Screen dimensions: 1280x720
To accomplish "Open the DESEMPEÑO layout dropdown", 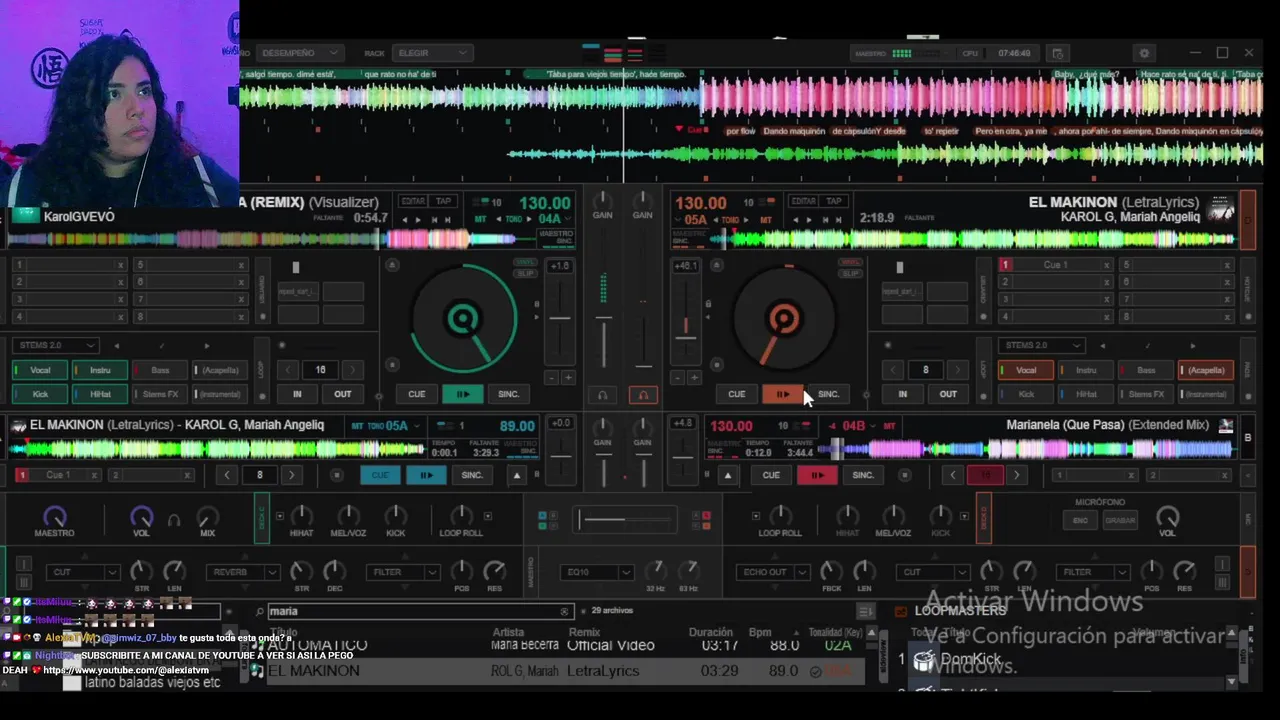I will [299, 53].
